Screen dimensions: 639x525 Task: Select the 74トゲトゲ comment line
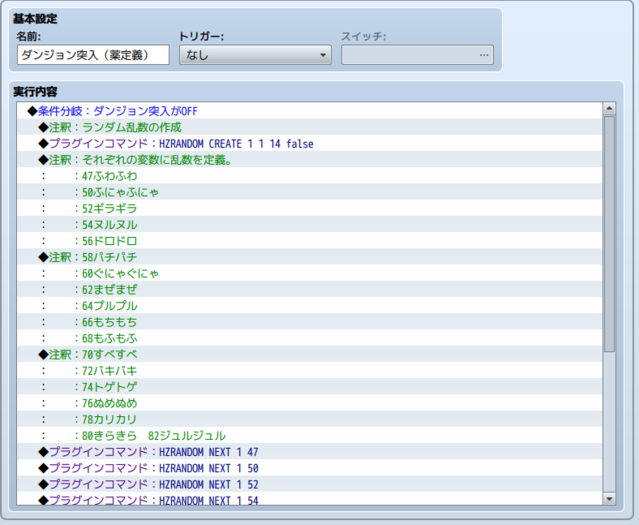click(309, 387)
